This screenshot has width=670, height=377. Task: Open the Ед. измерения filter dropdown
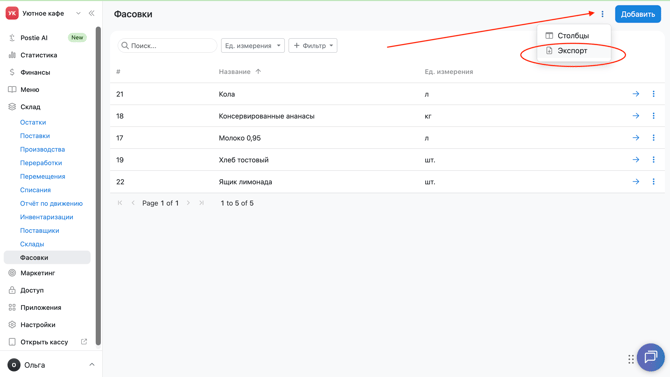[253, 45]
